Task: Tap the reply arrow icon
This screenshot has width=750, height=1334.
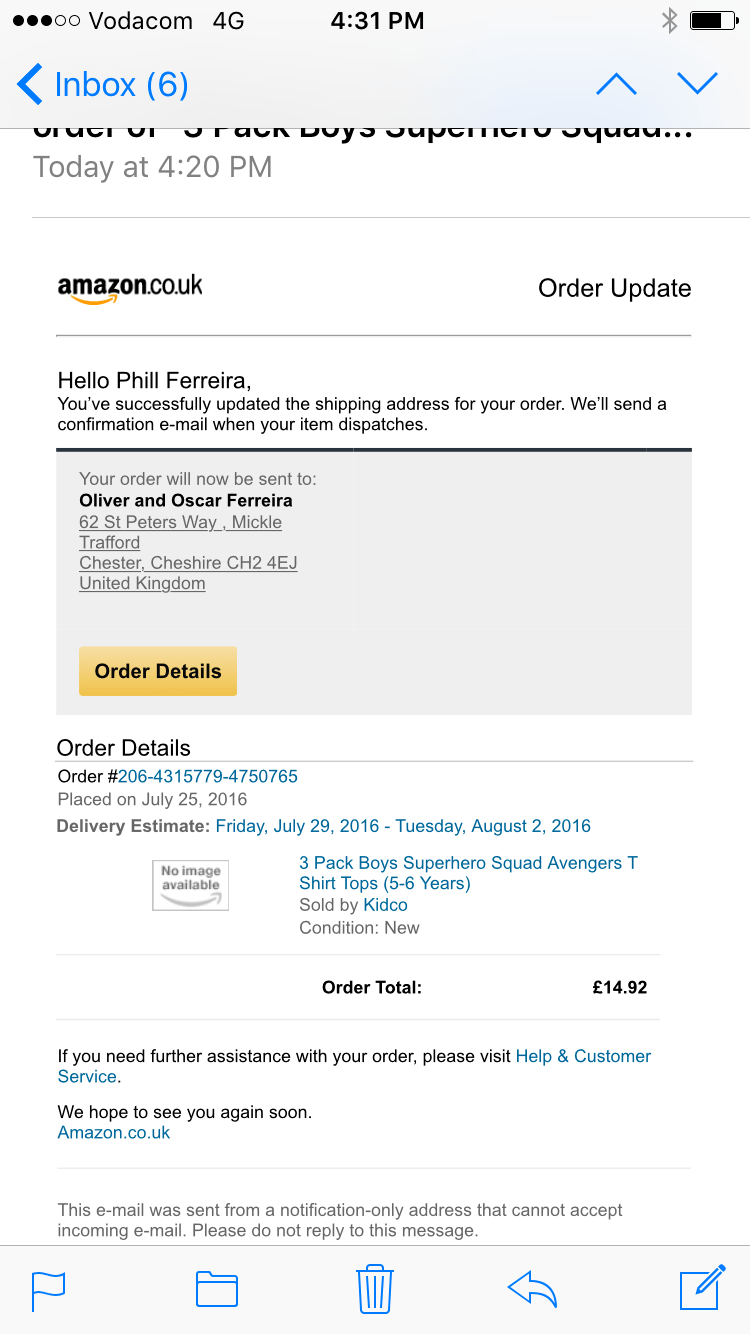Action: (532, 1289)
